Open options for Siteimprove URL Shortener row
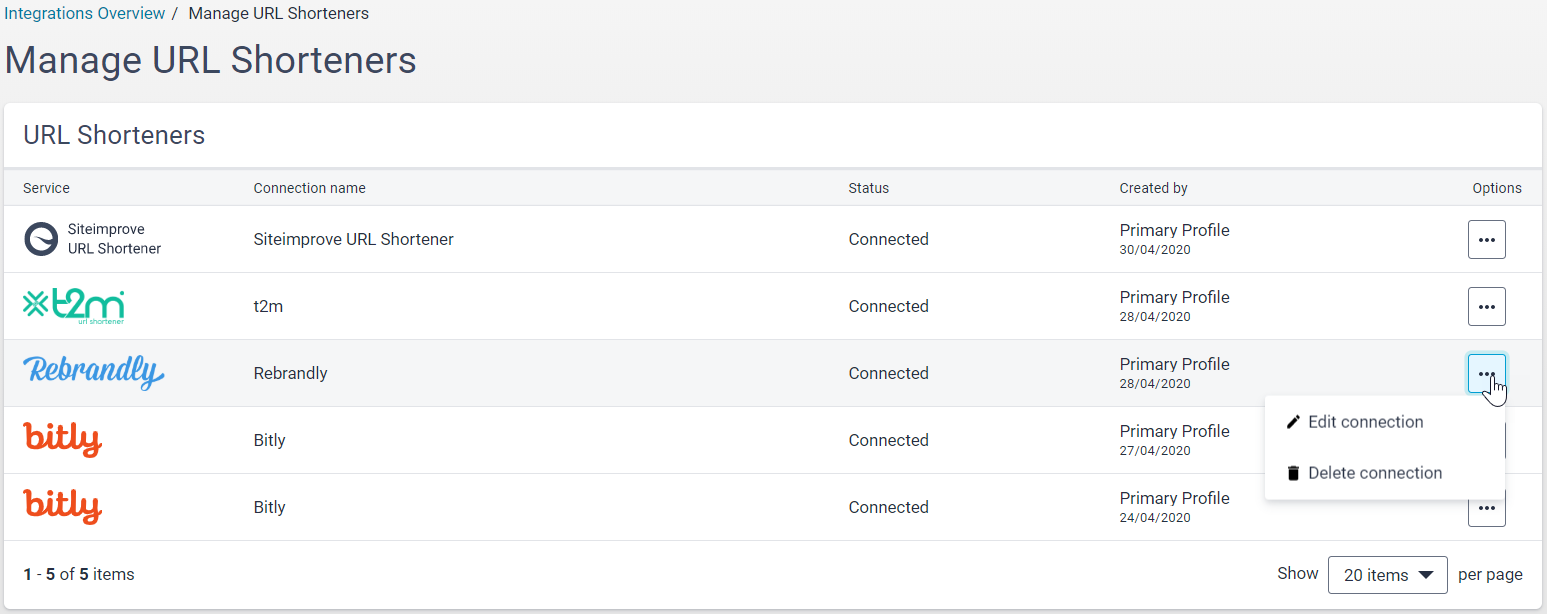 (x=1486, y=240)
